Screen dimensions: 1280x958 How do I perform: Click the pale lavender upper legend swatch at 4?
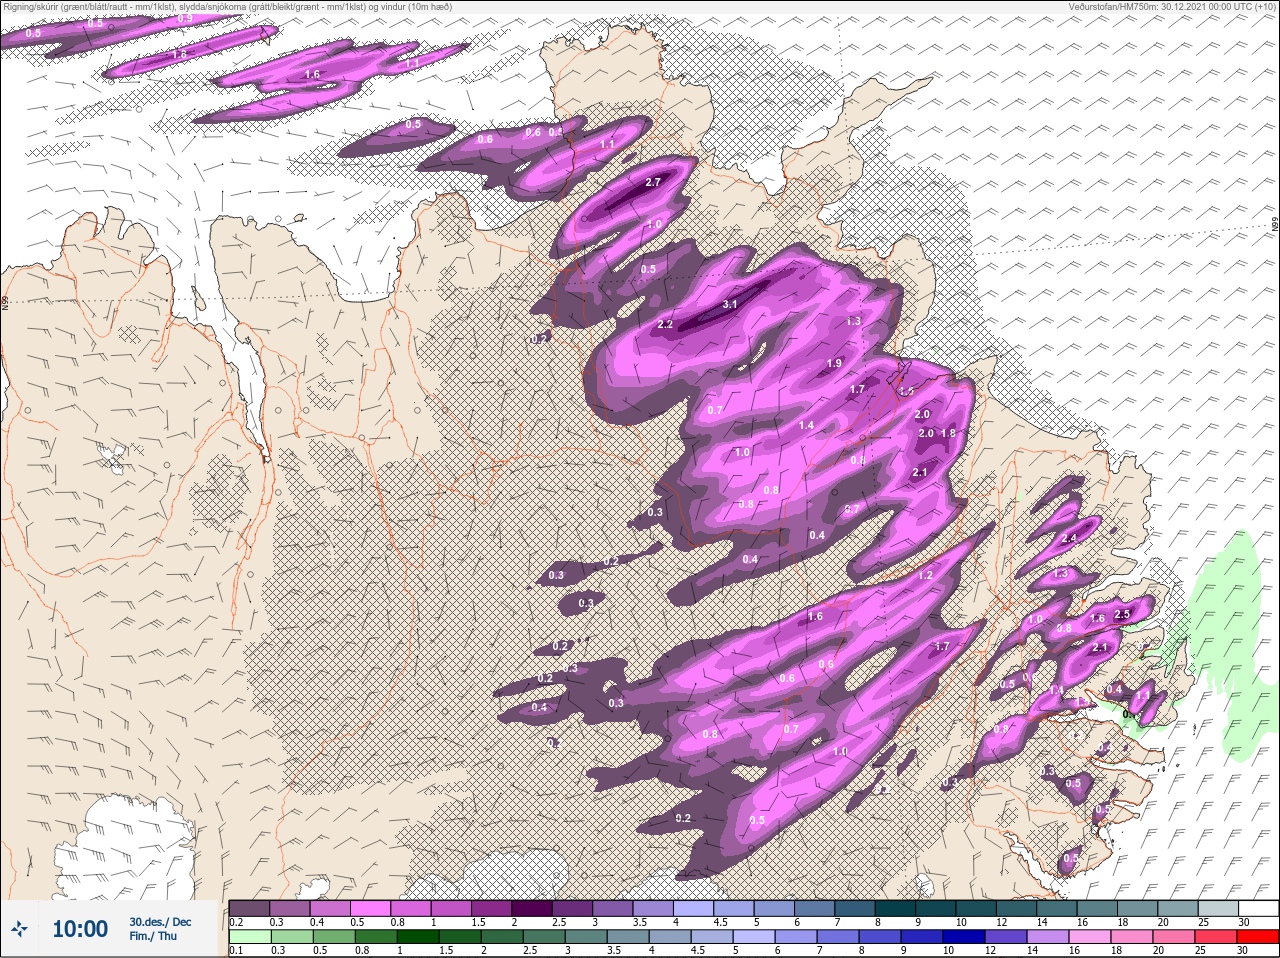pos(695,908)
